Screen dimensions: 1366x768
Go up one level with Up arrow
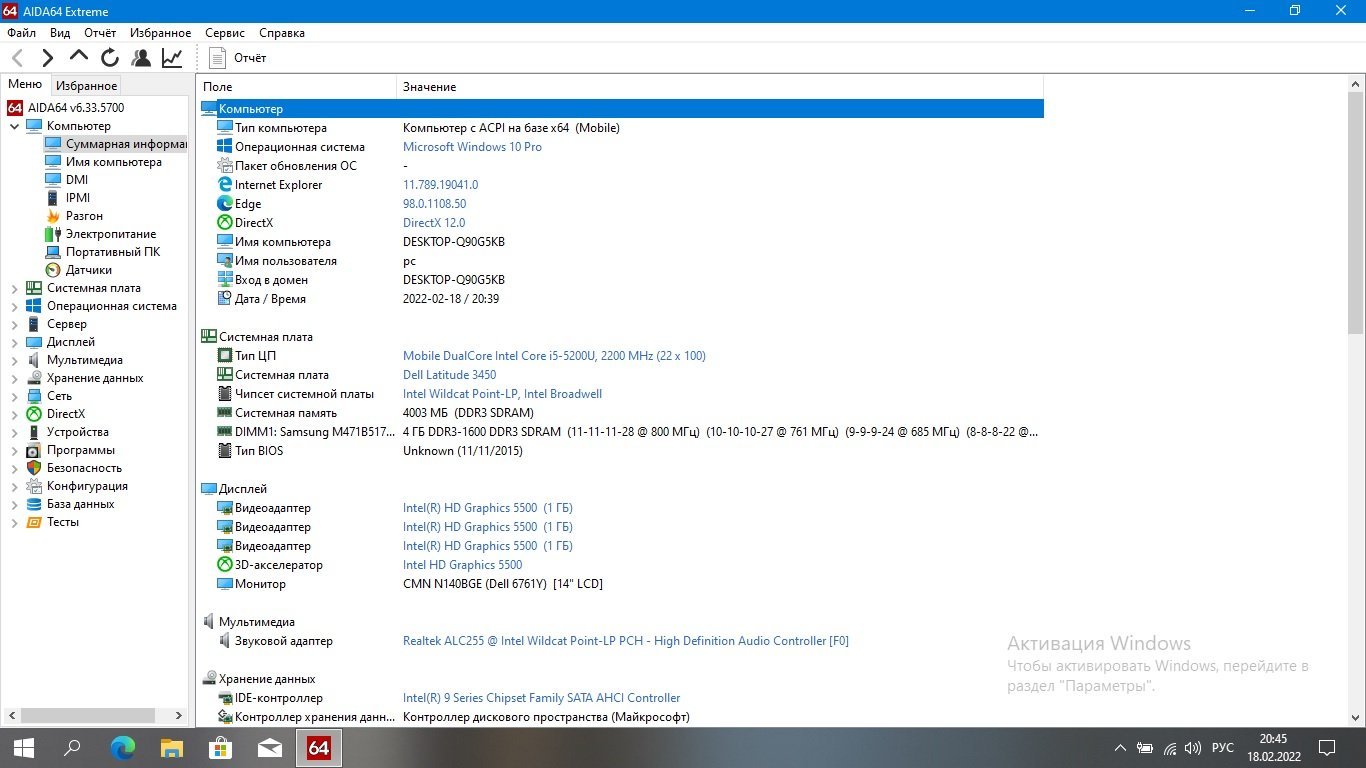pos(79,57)
